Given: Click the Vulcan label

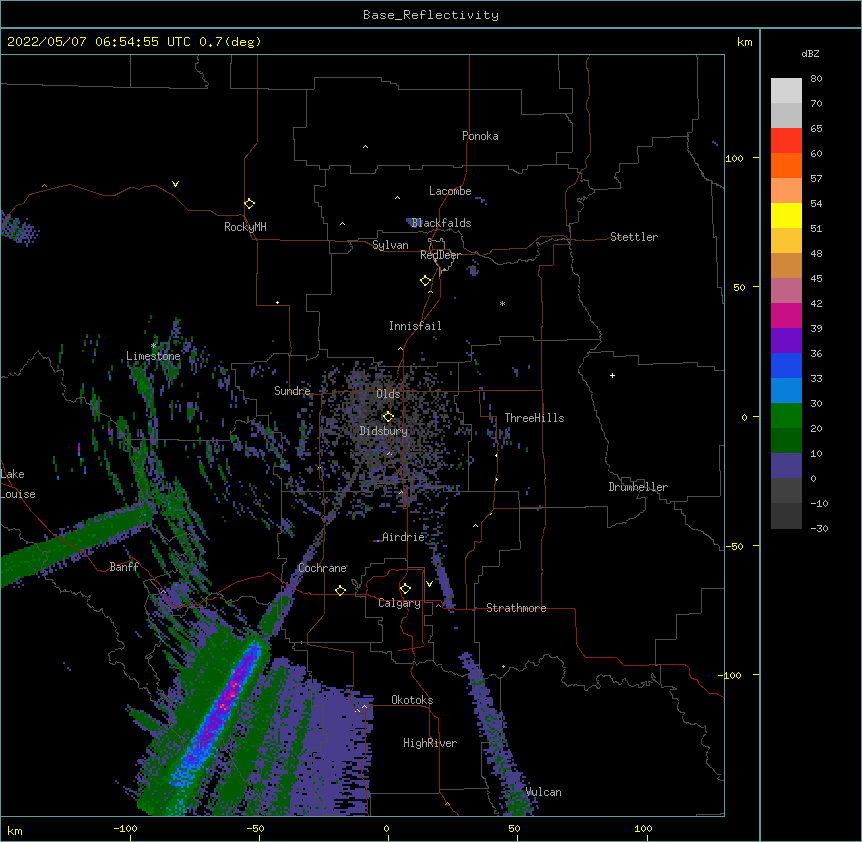Looking at the screenshot, I should tap(544, 792).
